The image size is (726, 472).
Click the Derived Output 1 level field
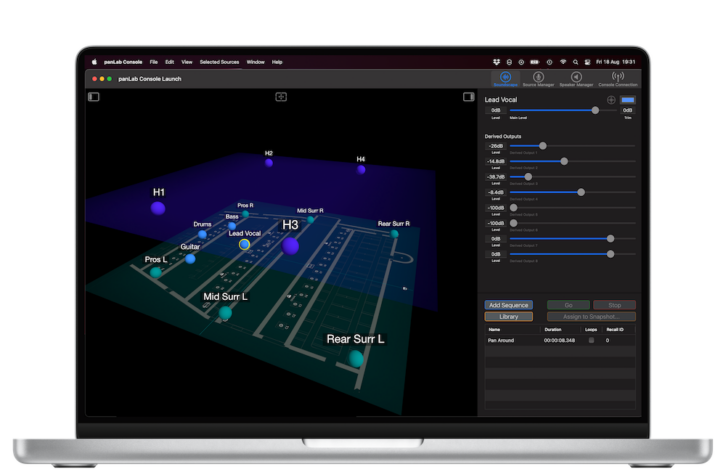pos(495,145)
